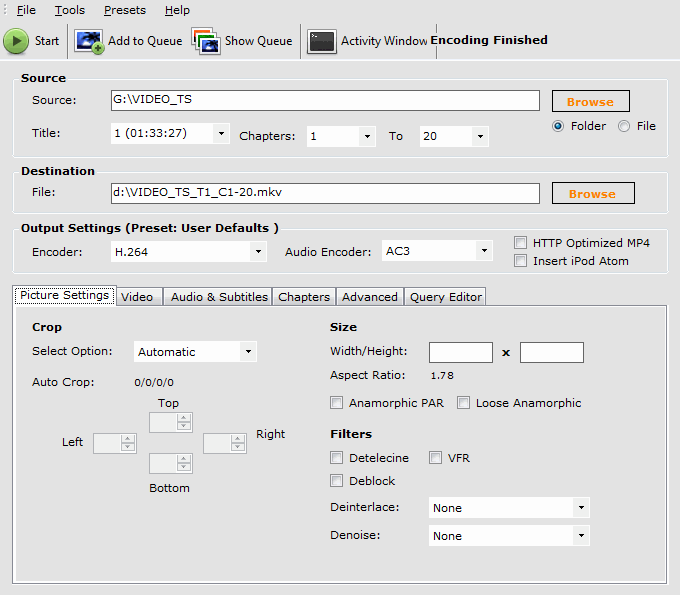The height and width of the screenshot is (595, 680).
Task: Click the toolbar drag grip handle
Action: pyautogui.click(x=5, y=10)
